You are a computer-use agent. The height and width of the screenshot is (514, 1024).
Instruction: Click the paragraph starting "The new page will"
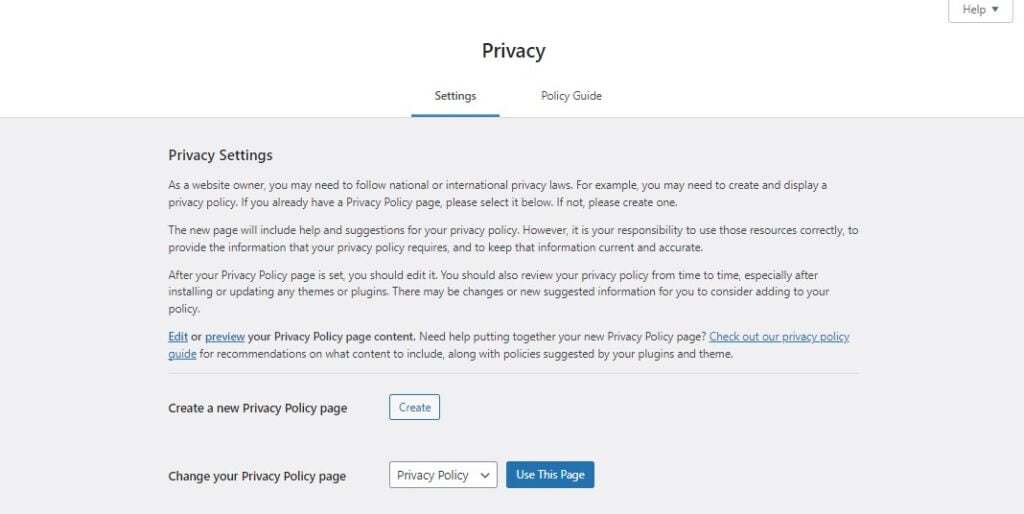click(x=513, y=239)
